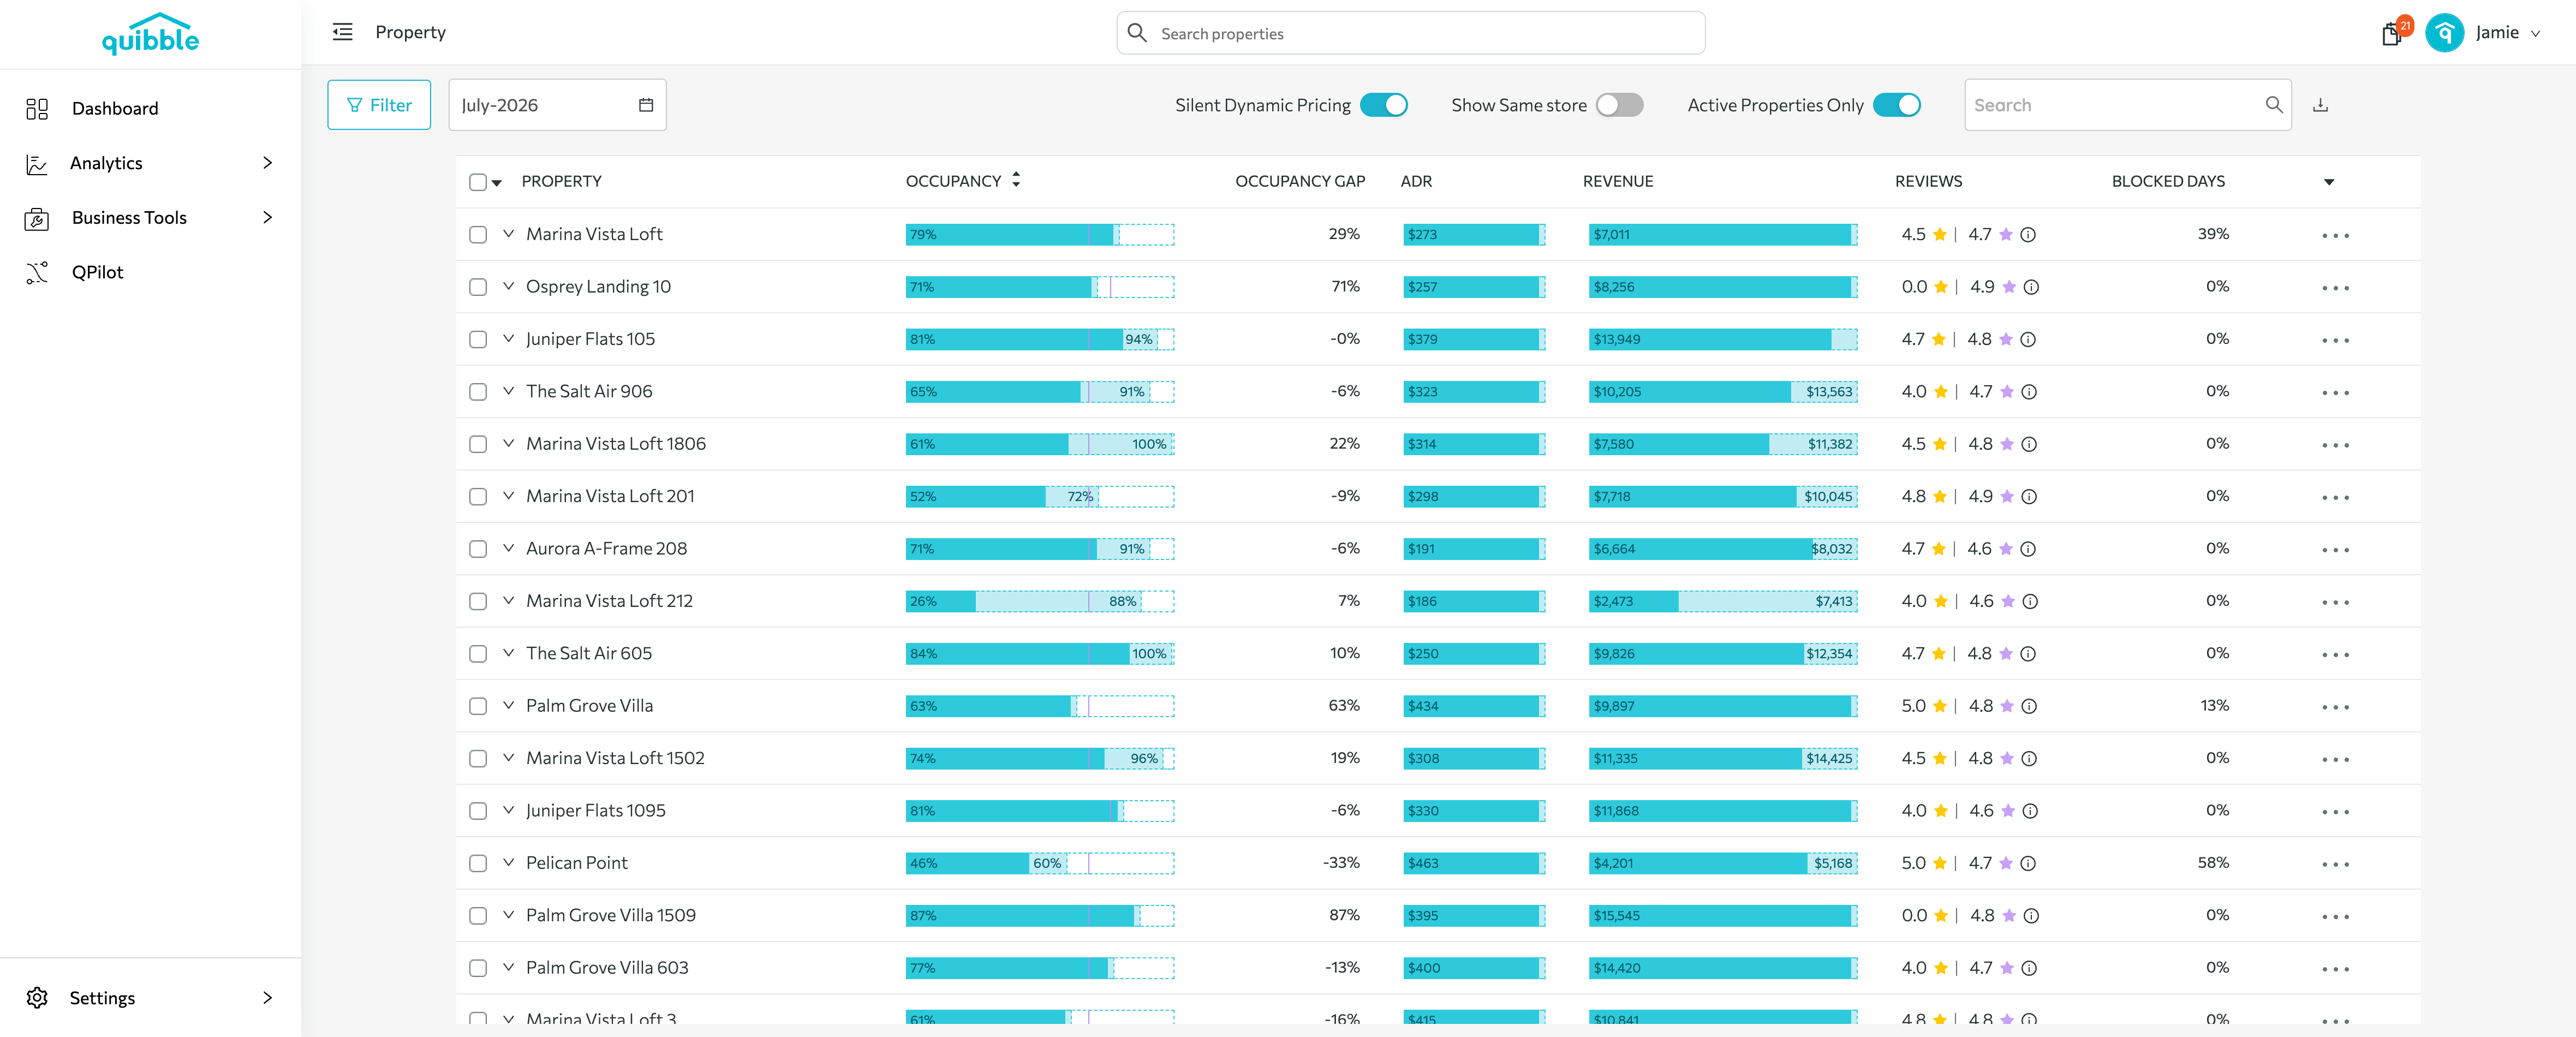The height and width of the screenshot is (1037, 2576).
Task: Open QPilot from sidebar
Action: pyautogui.click(x=97, y=272)
